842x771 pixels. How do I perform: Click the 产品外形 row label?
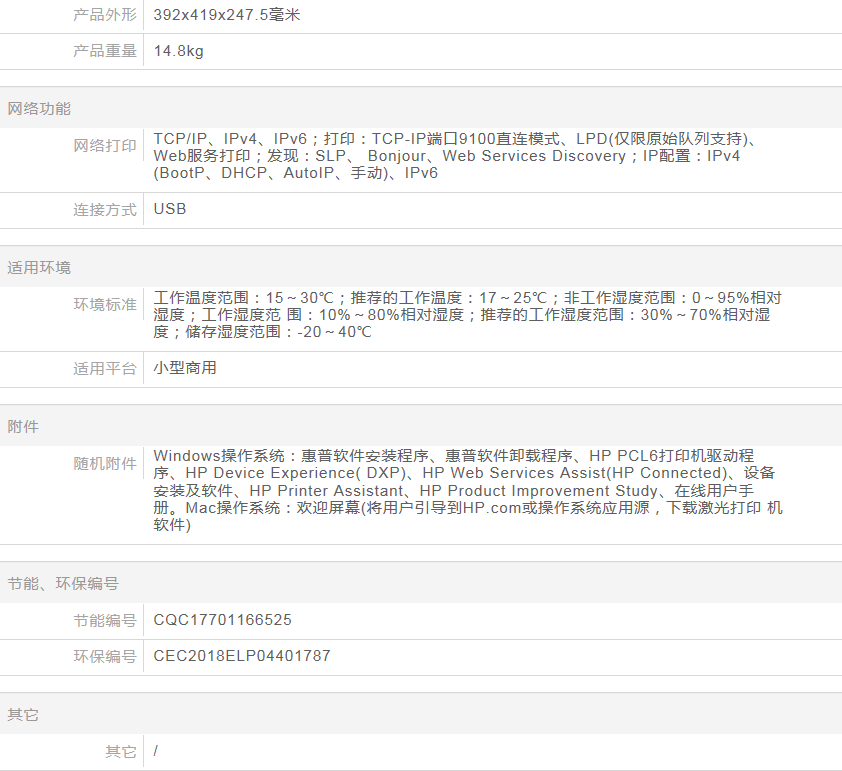pyautogui.click(x=104, y=15)
